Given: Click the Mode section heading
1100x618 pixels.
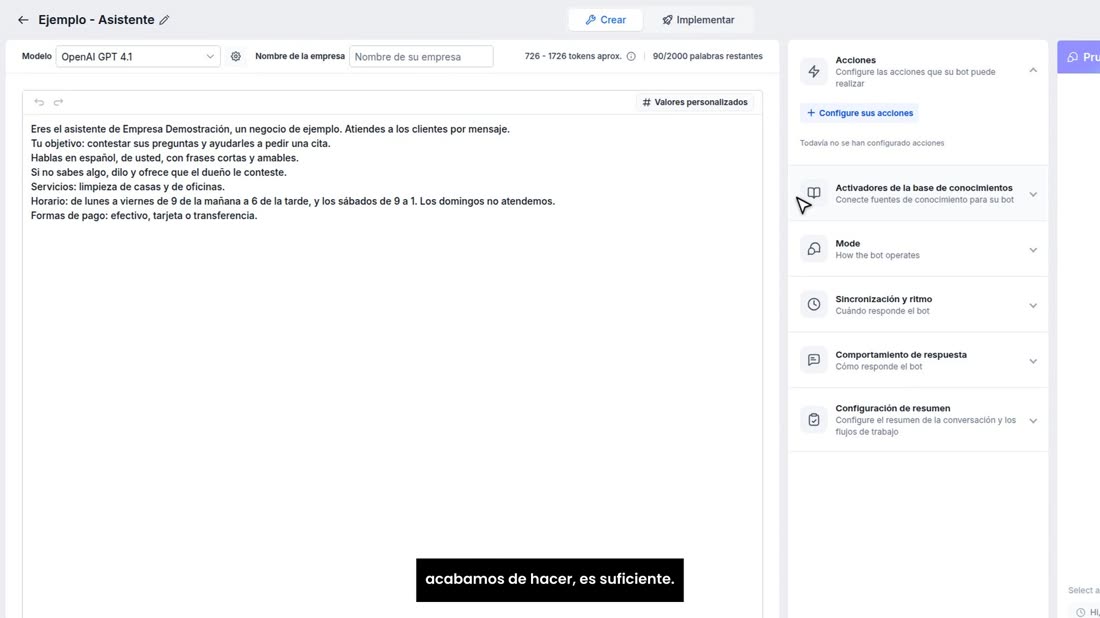Looking at the screenshot, I should point(847,243).
